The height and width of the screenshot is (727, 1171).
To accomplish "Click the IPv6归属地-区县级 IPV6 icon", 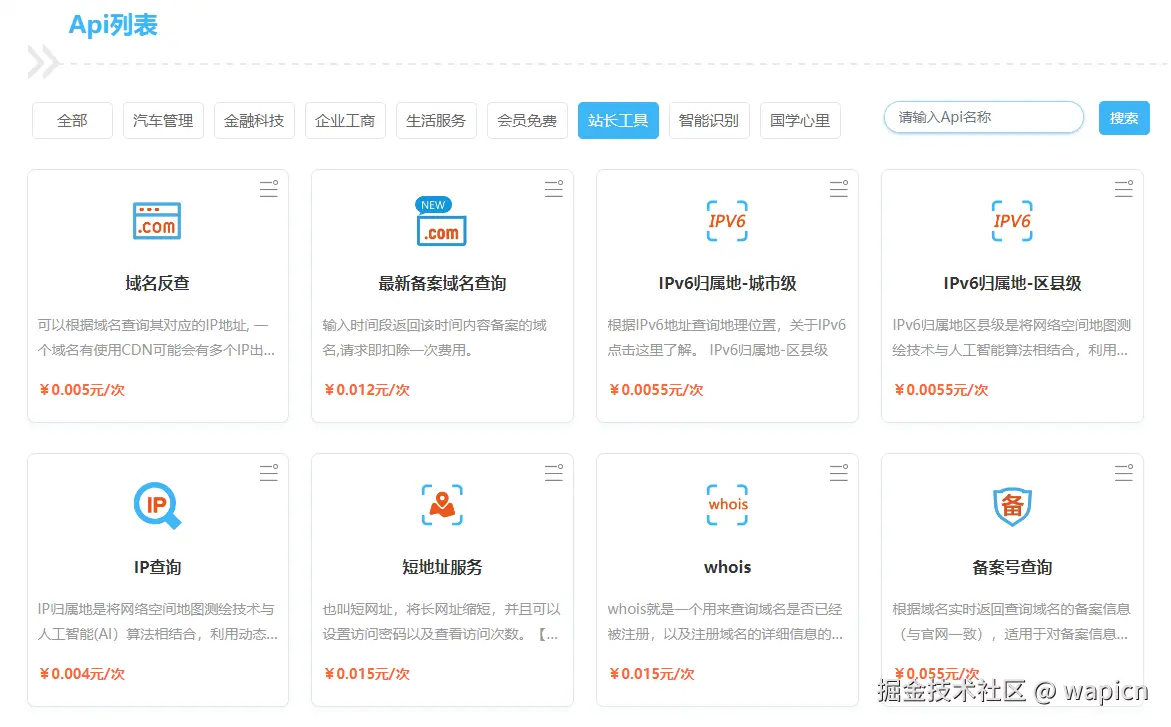I will point(1011,220).
